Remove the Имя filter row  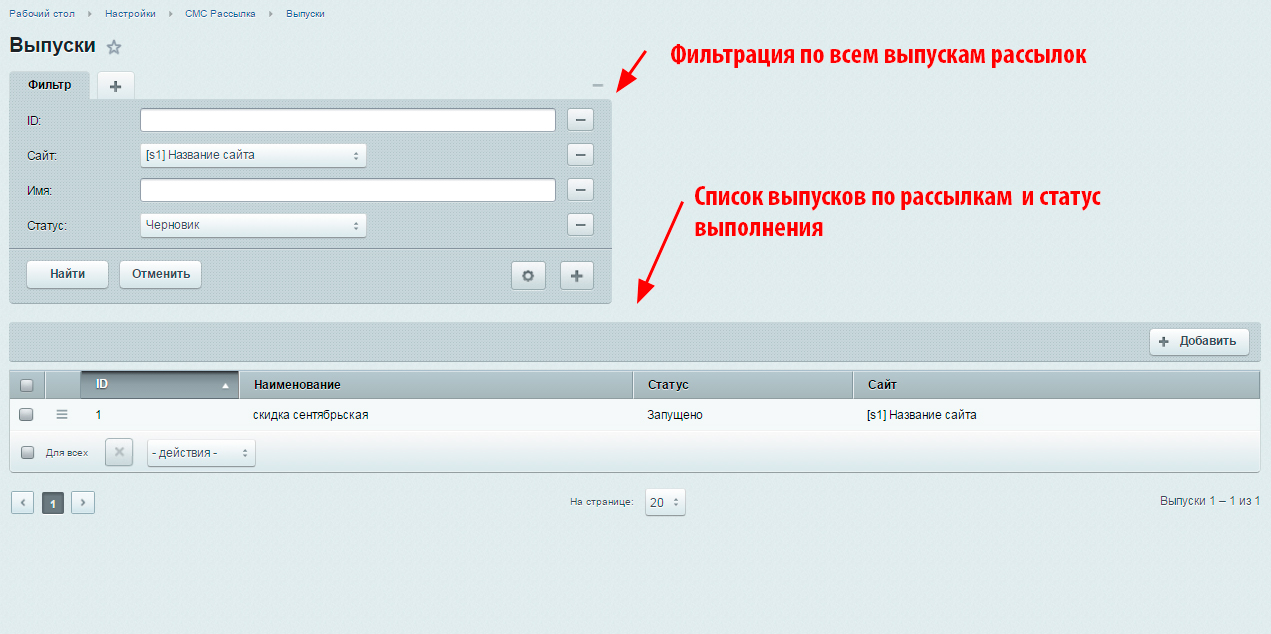coord(580,190)
